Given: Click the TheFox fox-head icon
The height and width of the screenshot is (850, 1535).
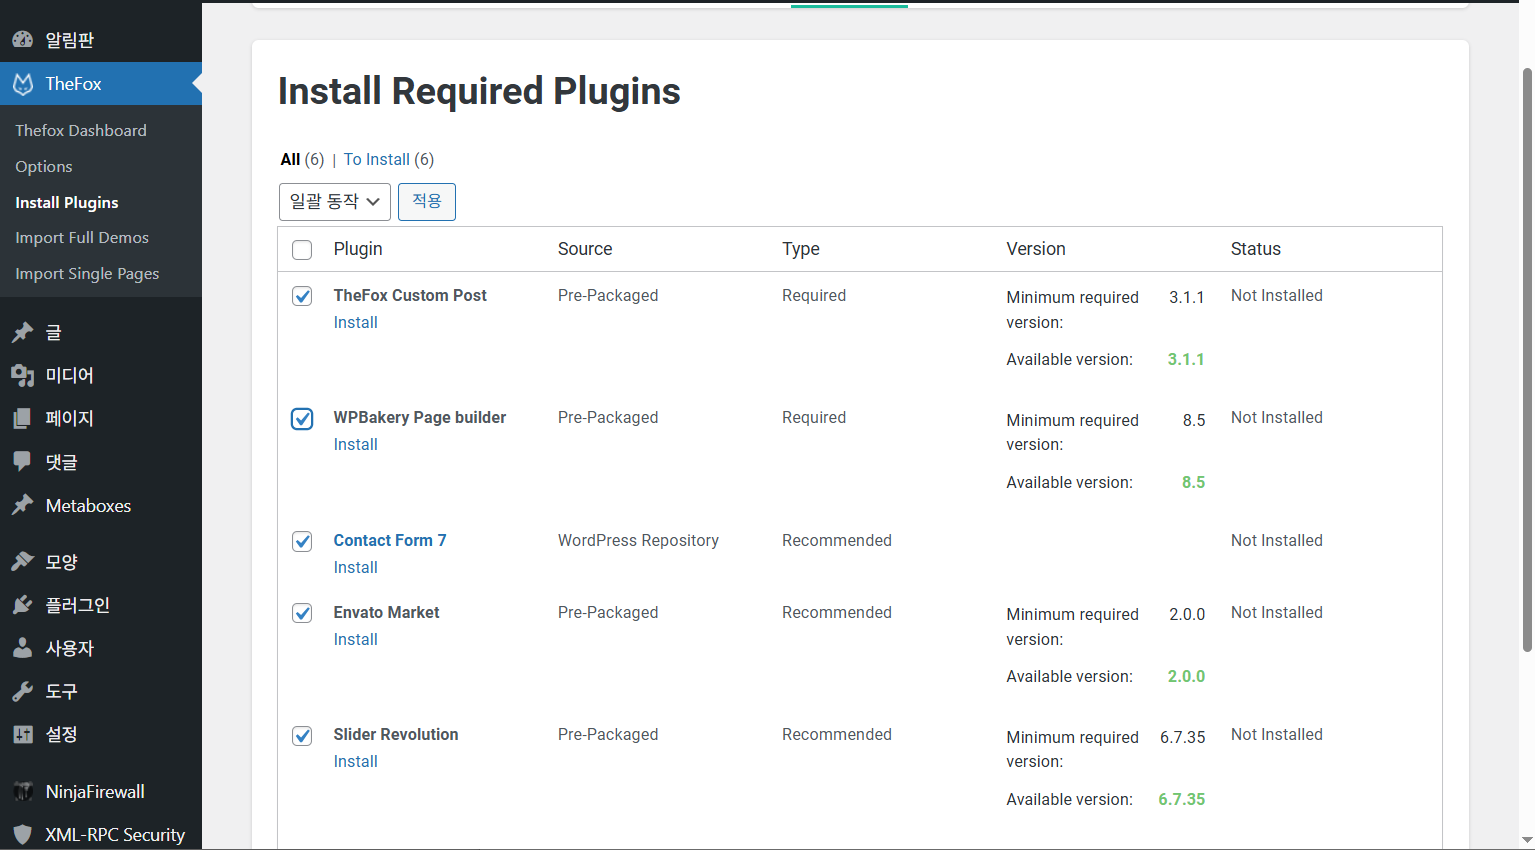Looking at the screenshot, I should point(22,84).
